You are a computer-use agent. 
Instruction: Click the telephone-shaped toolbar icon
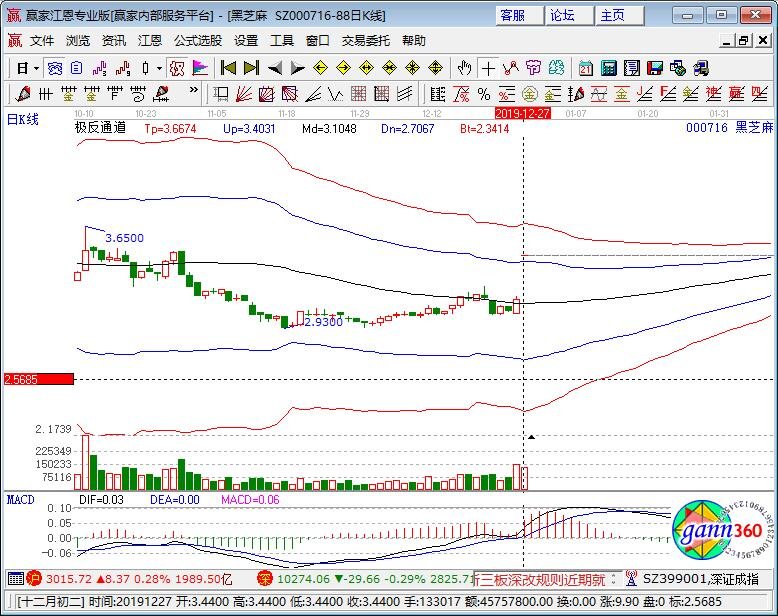[55, 68]
